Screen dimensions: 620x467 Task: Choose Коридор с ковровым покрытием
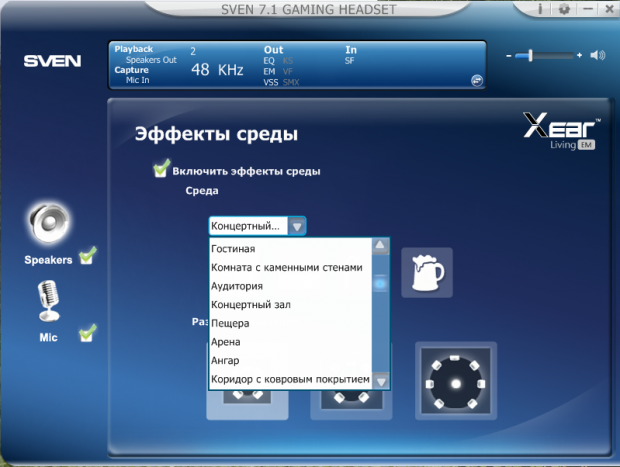(x=291, y=379)
